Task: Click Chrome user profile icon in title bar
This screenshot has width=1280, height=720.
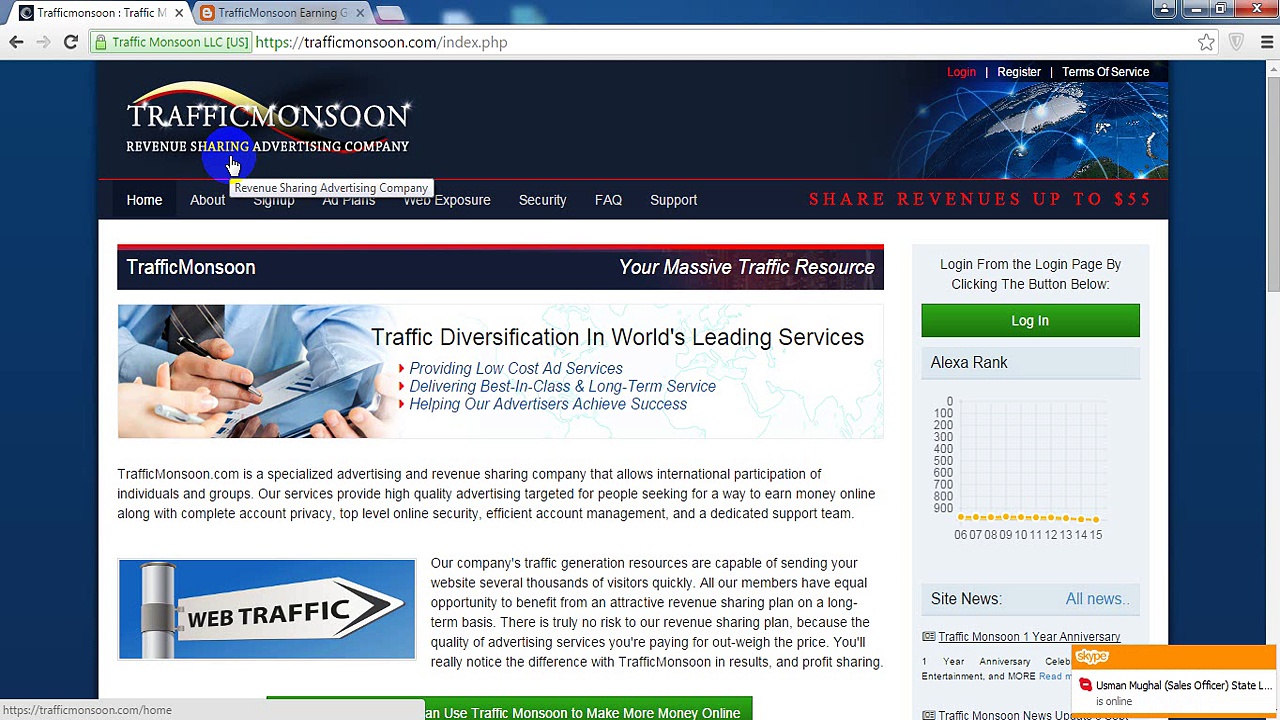Action: pos(1164,9)
